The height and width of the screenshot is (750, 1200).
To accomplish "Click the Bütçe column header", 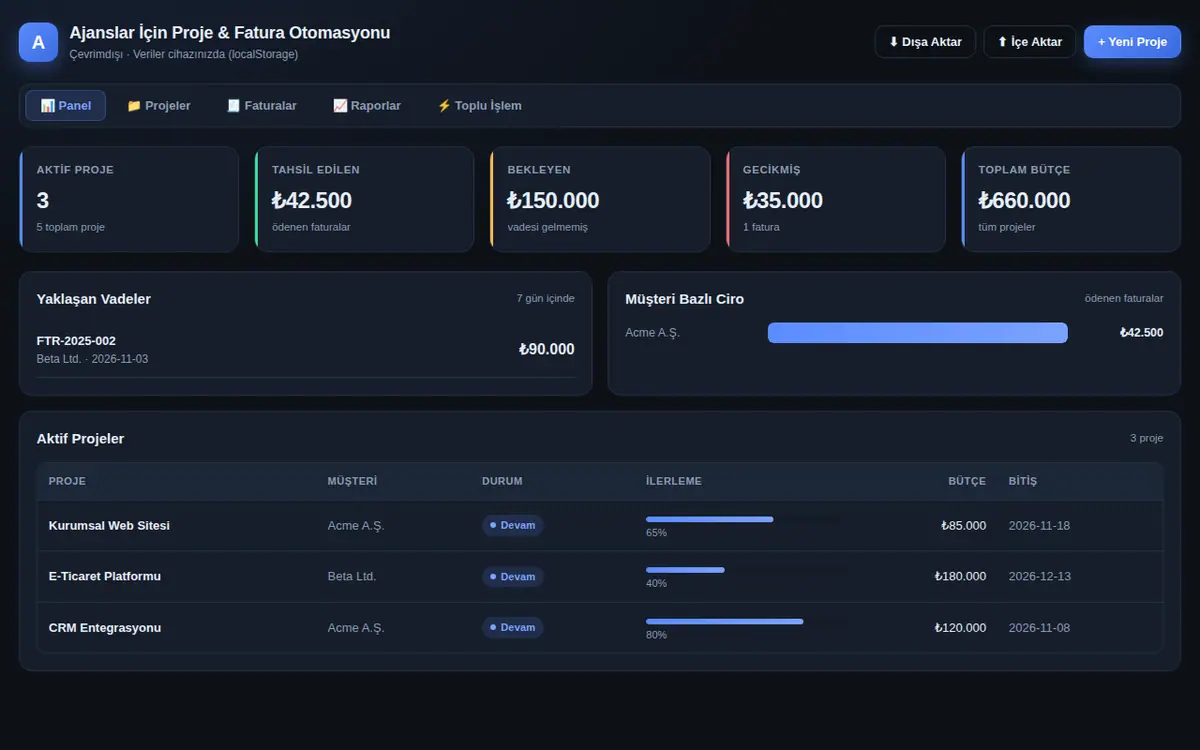I will click(x=967, y=481).
